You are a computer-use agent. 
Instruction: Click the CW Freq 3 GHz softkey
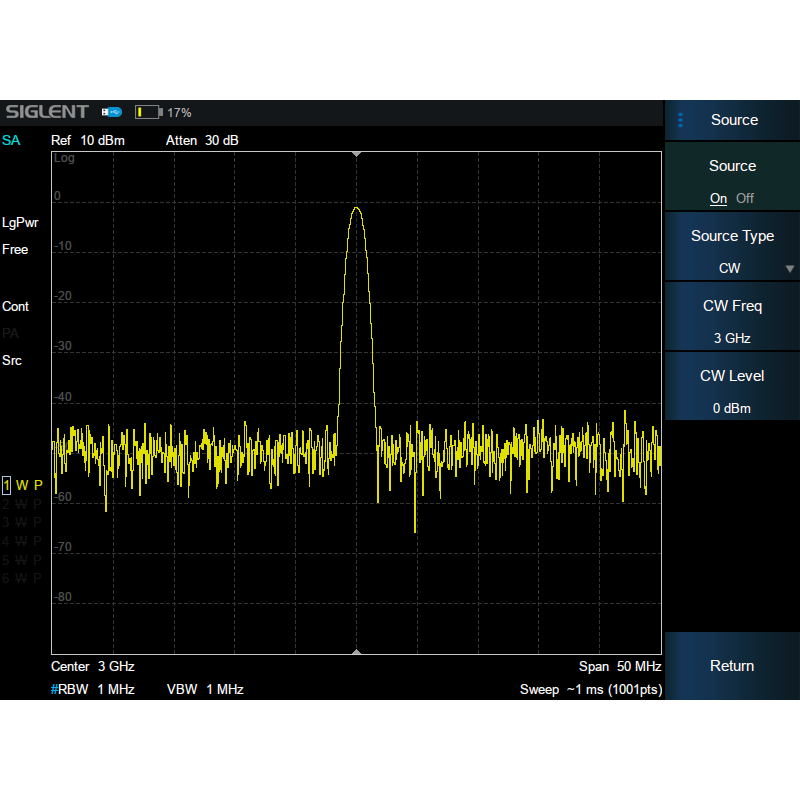732,321
